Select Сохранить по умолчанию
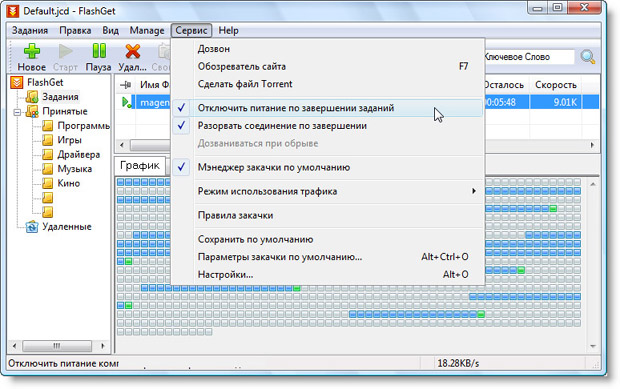Image resolution: width=620 pixels, height=389 pixels. 327,240
